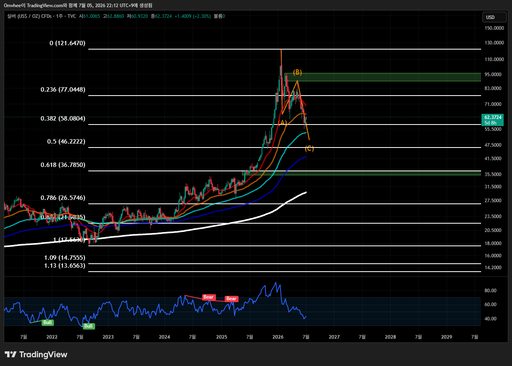This screenshot has width=512, height=366.
Task: Click the 2026 time axis label
Action: [278, 337]
